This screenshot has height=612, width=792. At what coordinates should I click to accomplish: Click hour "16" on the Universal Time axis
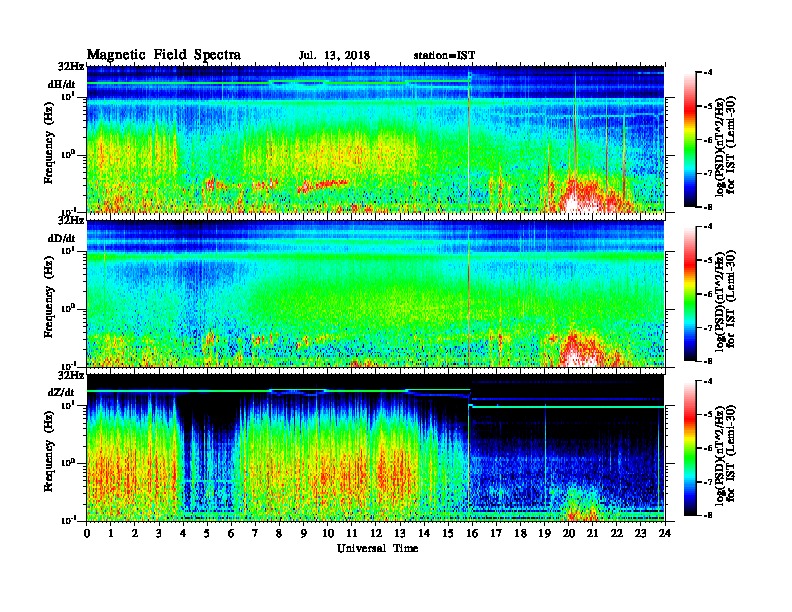[472, 533]
